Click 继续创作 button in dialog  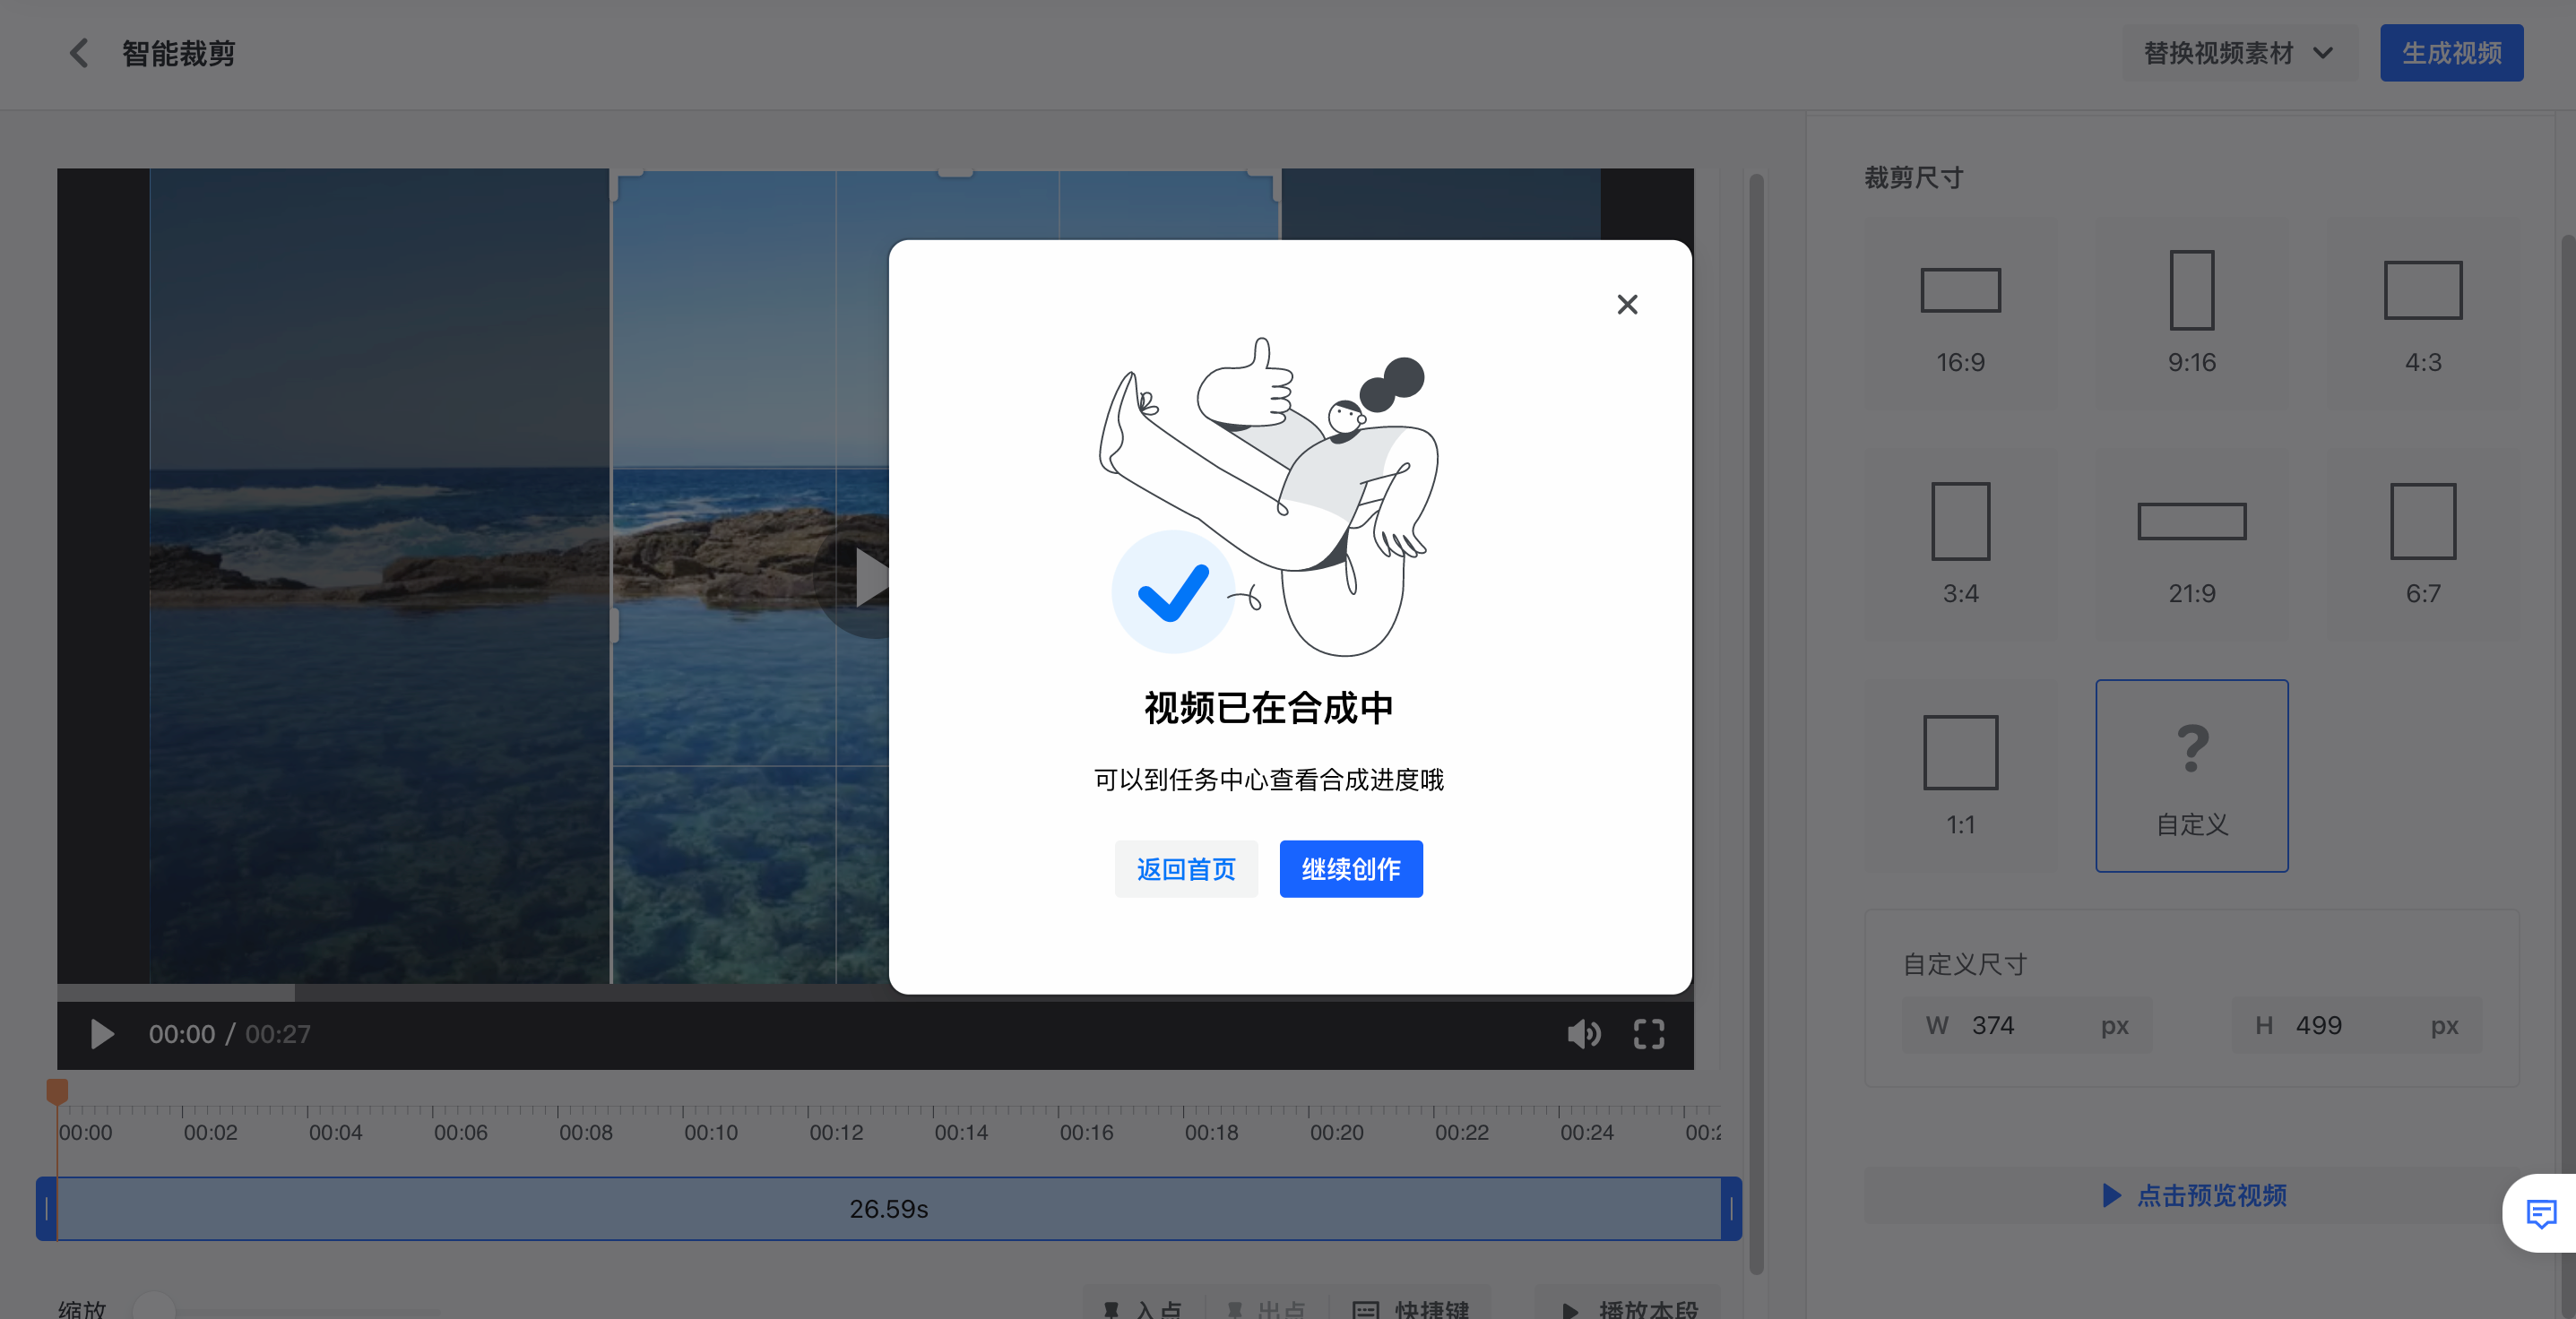coord(1351,869)
